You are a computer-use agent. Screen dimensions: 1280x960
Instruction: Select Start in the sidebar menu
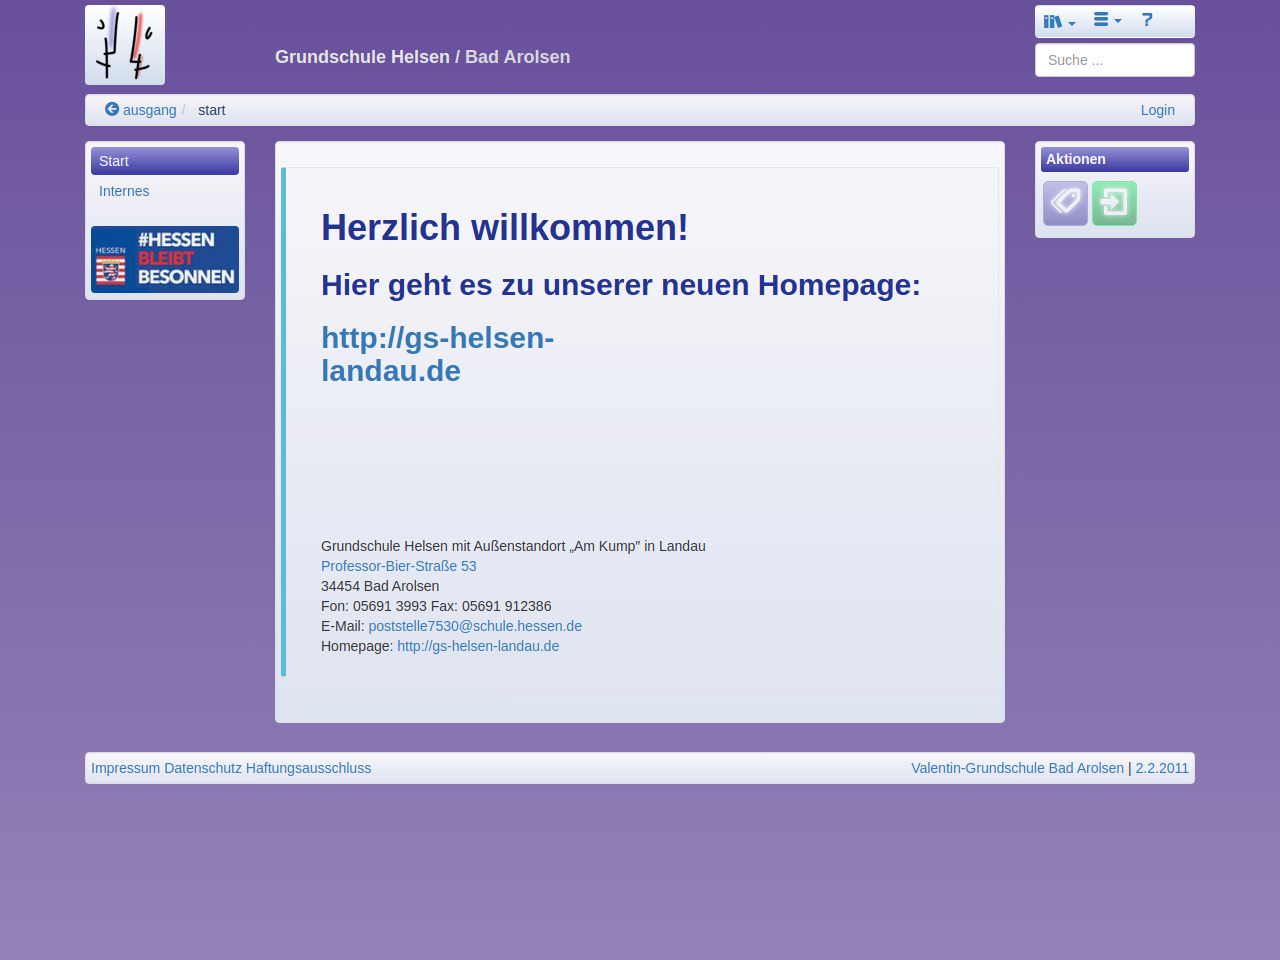coord(165,161)
